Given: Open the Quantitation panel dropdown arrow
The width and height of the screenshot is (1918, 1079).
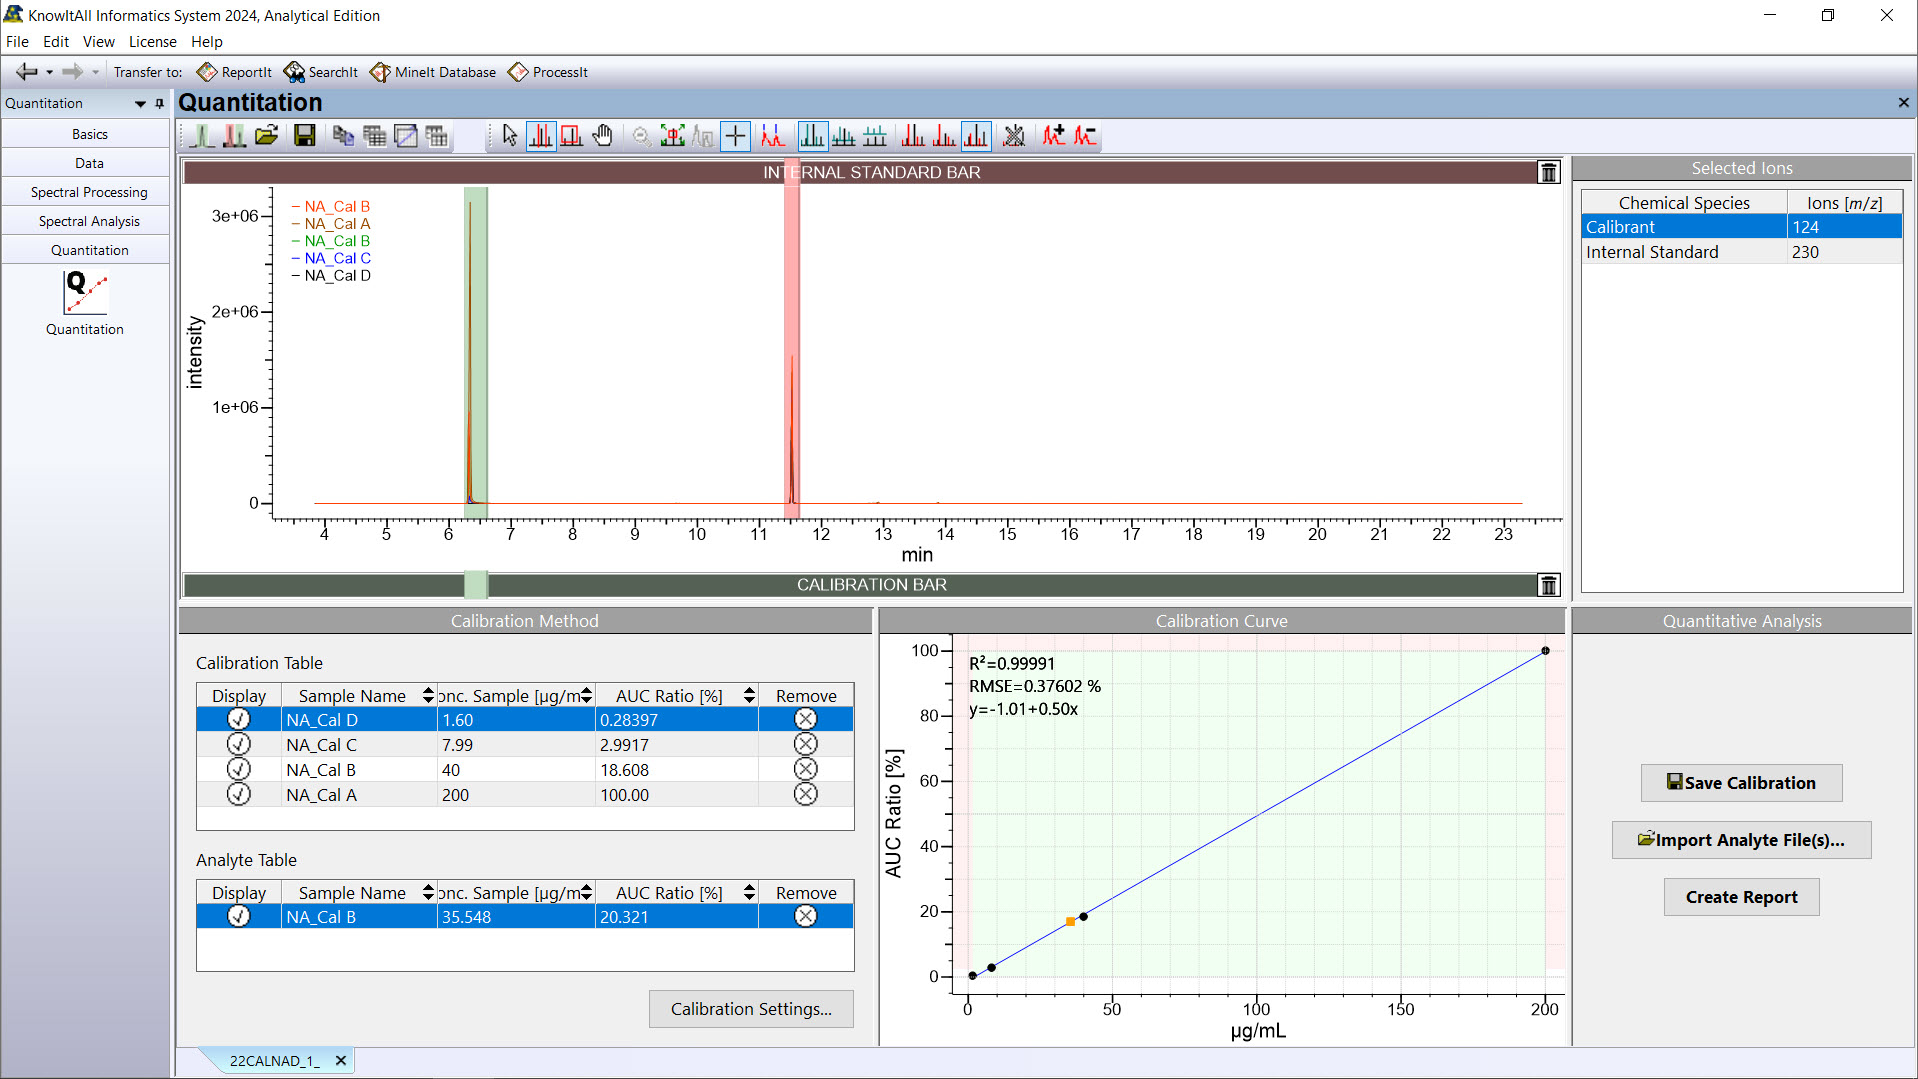Looking at the screenshot, I should [140, 104].
